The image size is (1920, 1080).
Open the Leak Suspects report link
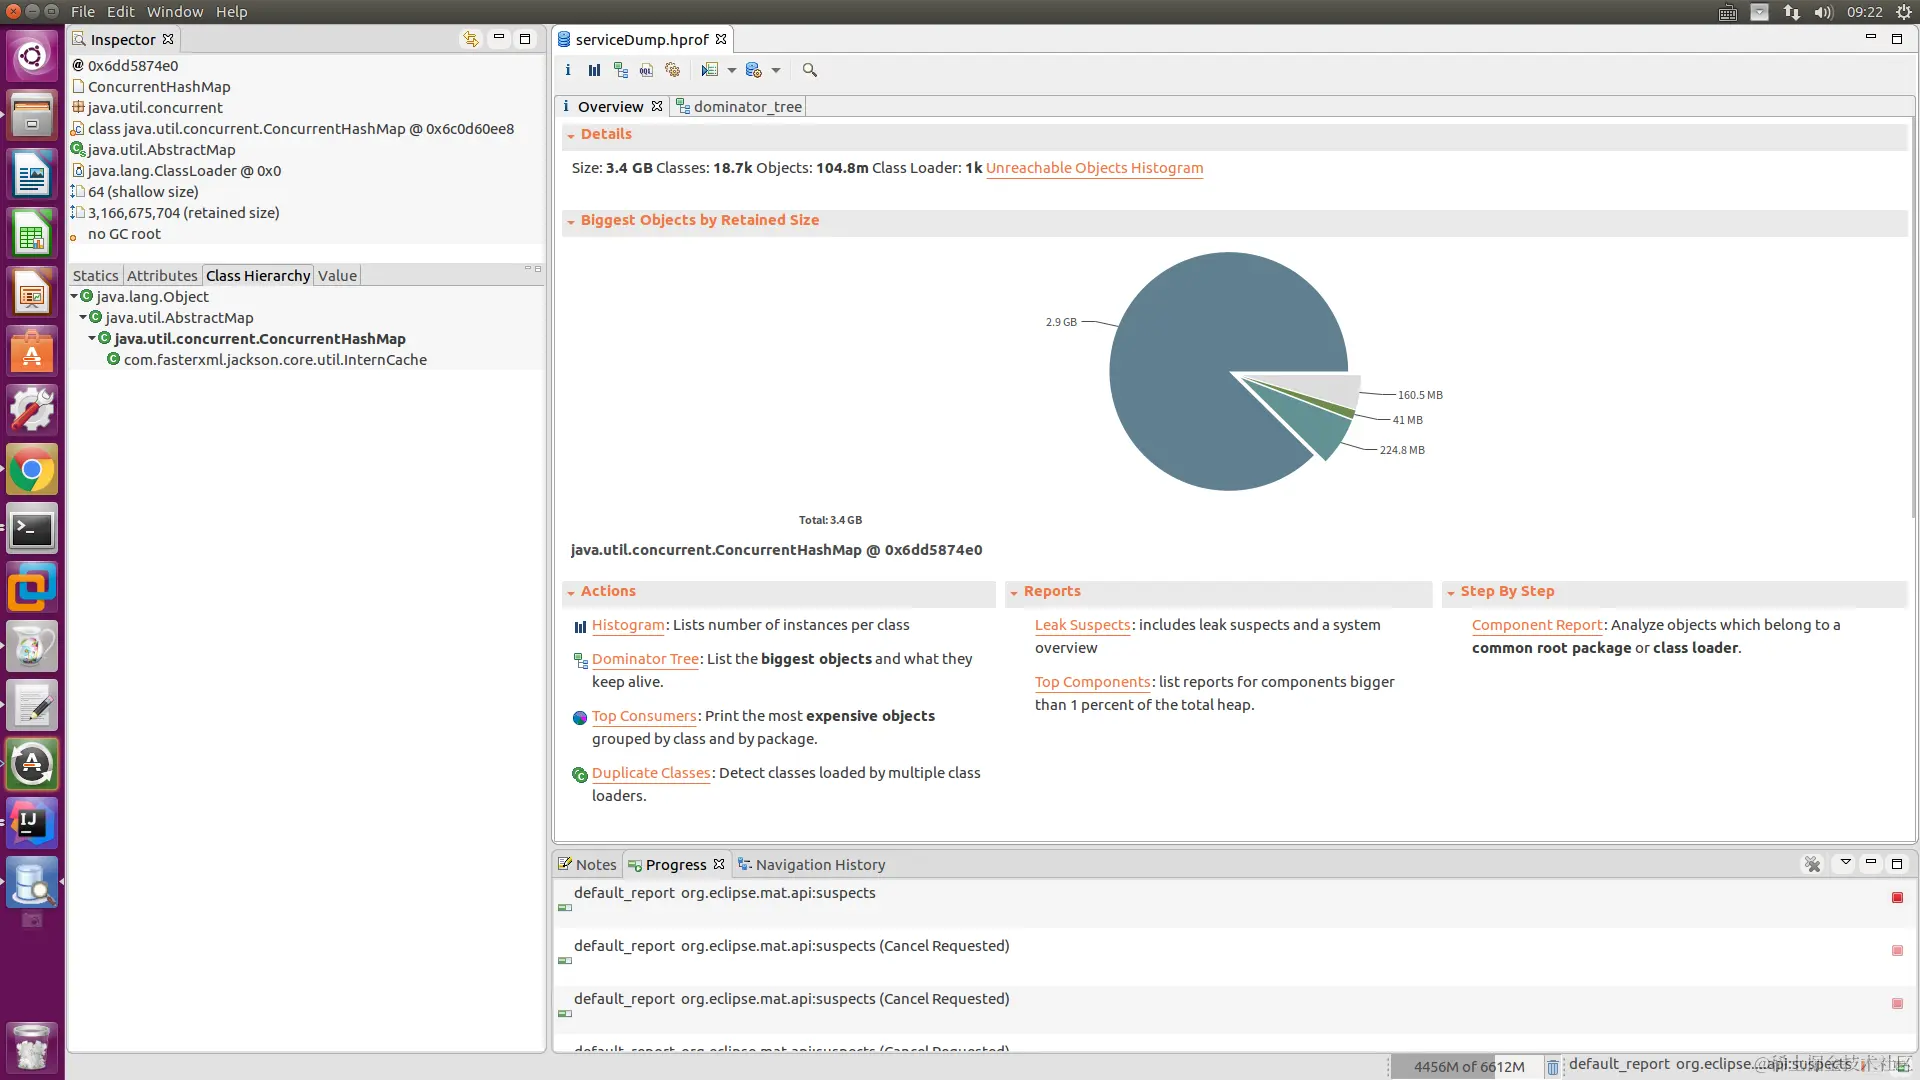pos(1082,625)
